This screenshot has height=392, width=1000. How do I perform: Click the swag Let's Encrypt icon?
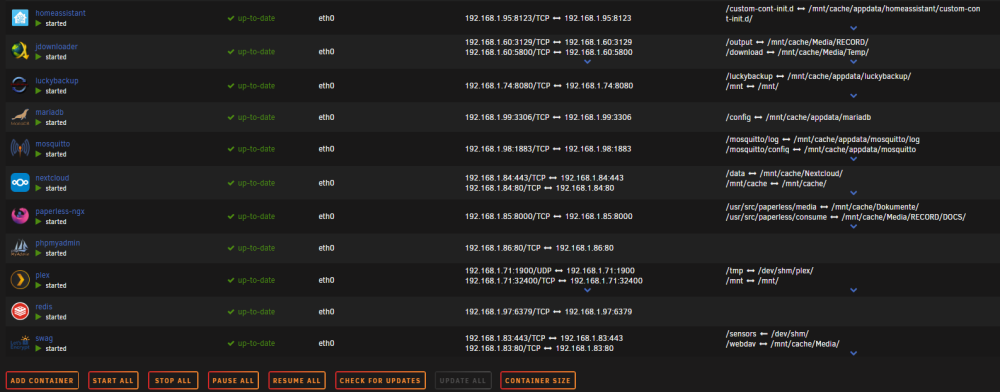click(x=20, y=344)
